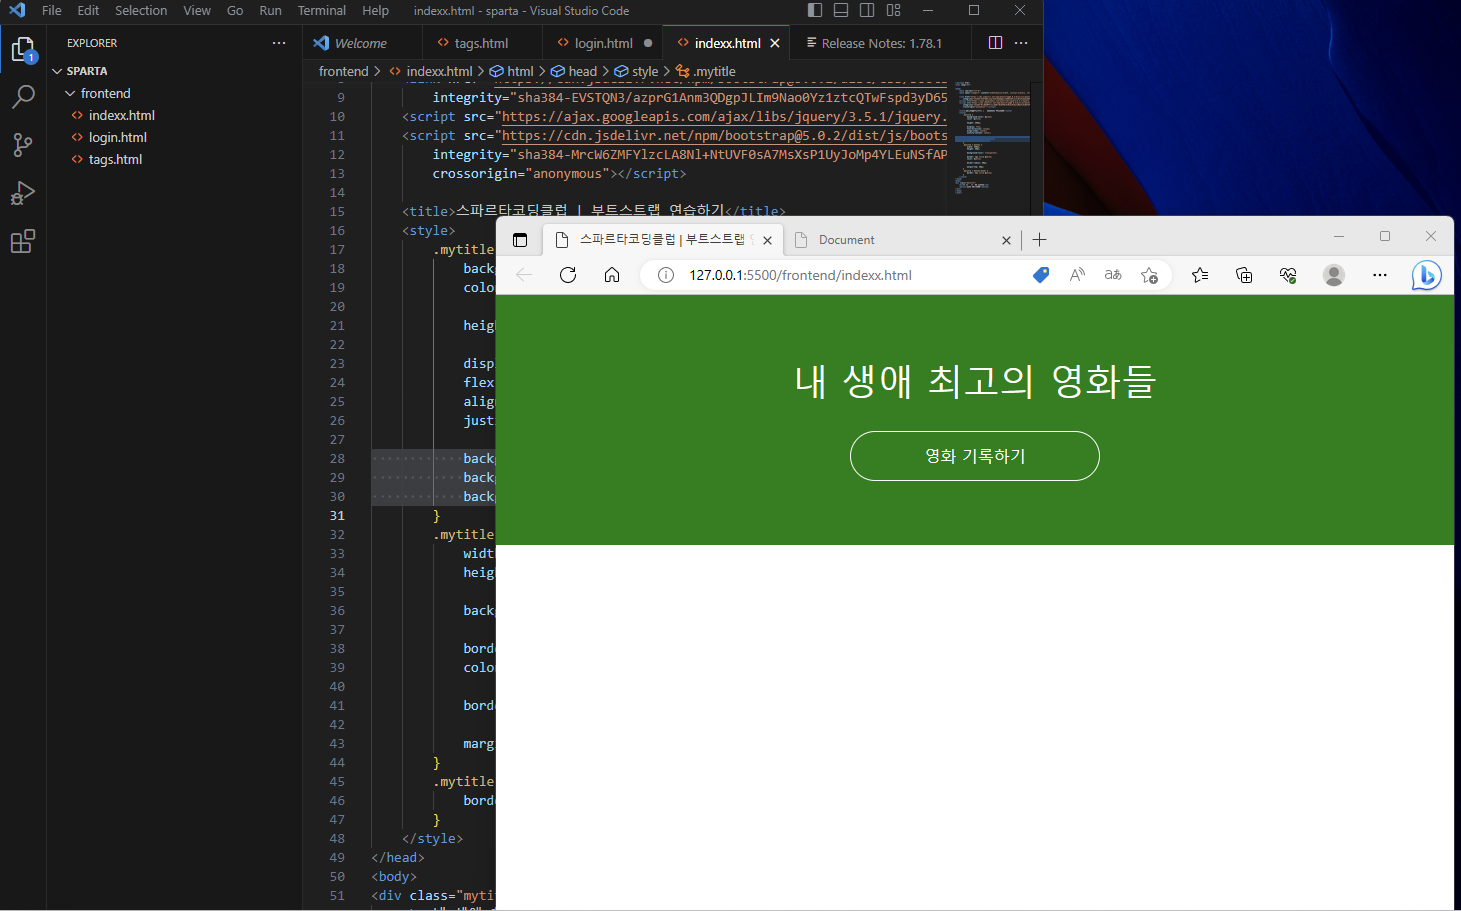This screenshot has width=1461, height=911.
Task: Open the browser tab actions menu icon
Action: click(x=520, y=240)
